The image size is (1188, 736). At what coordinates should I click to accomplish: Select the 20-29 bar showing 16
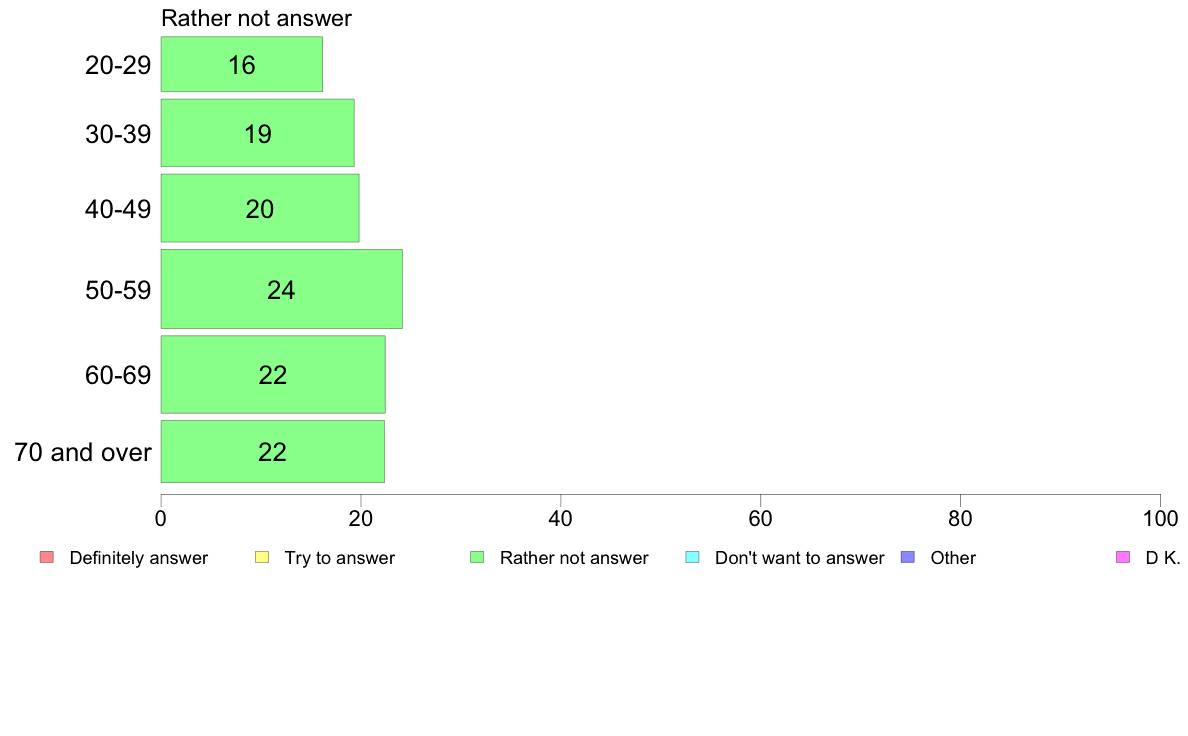[241, 65]
